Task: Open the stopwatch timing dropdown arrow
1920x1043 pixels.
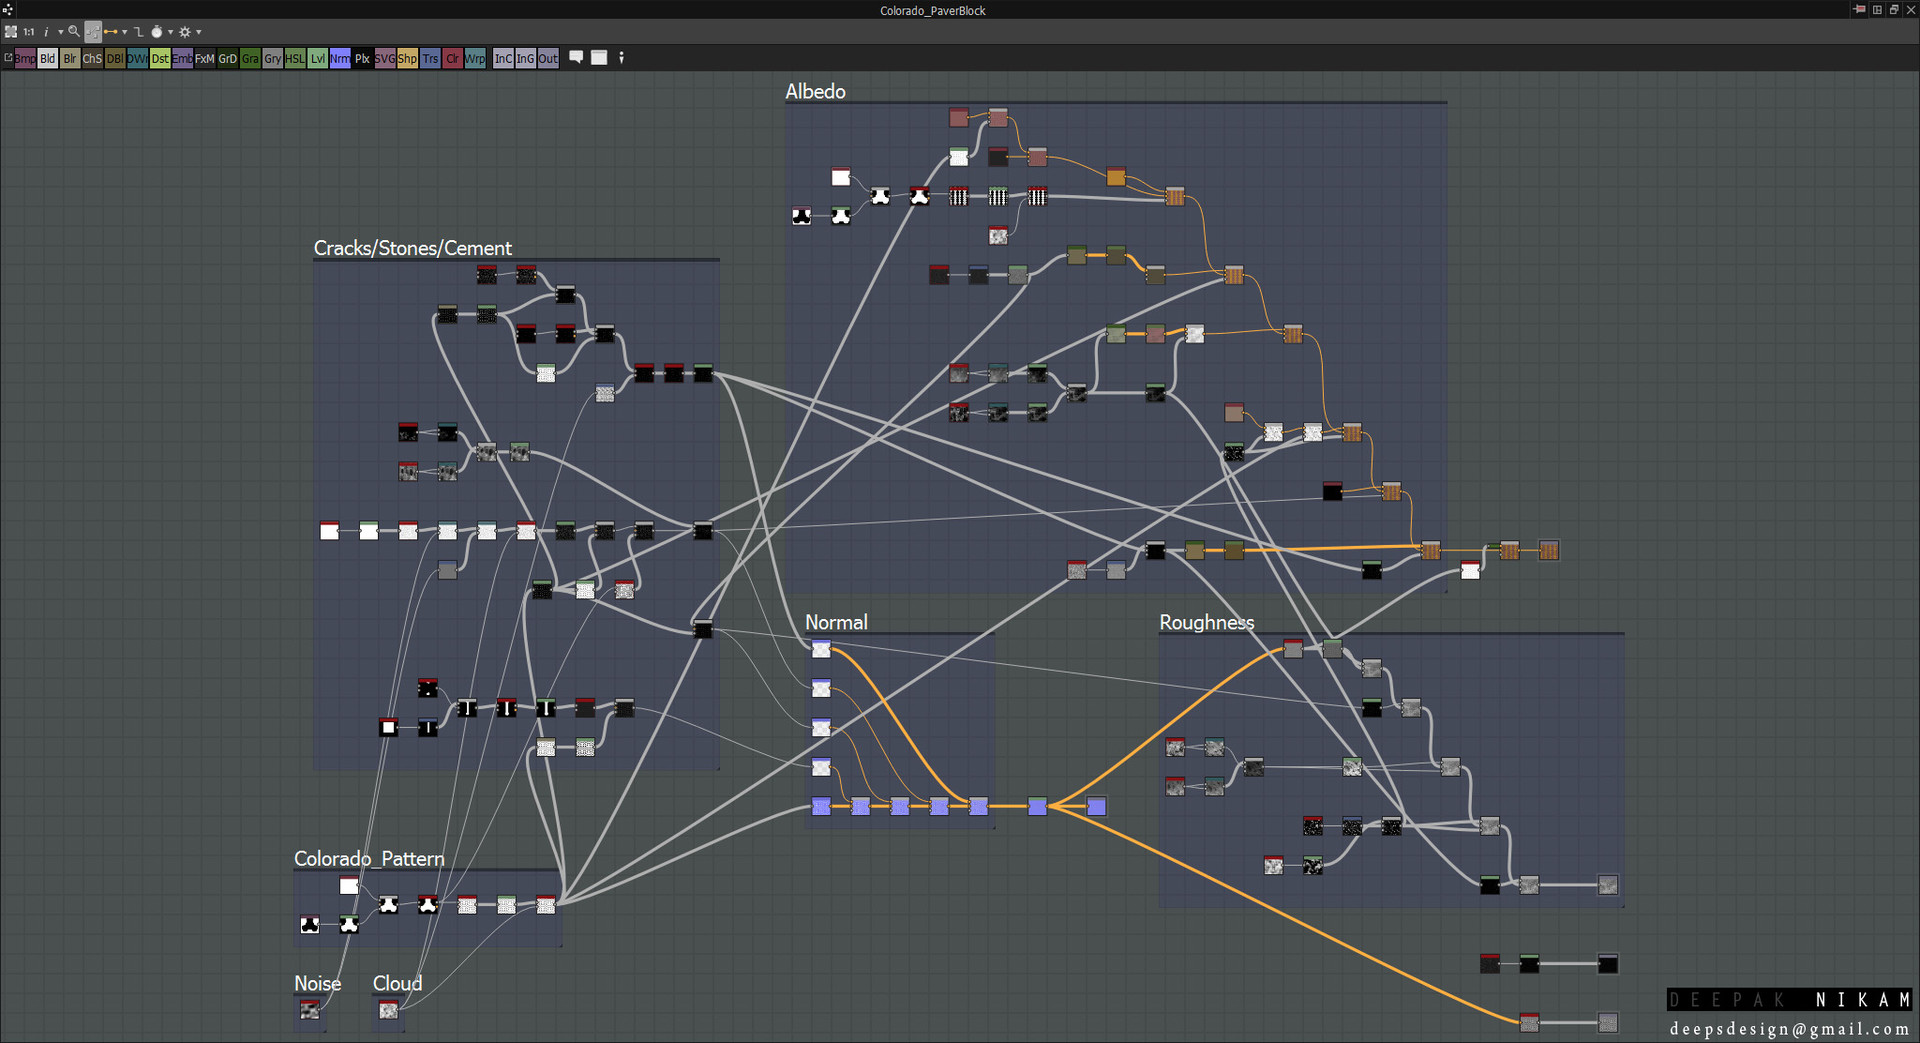Action: click(x=170, y=32)
